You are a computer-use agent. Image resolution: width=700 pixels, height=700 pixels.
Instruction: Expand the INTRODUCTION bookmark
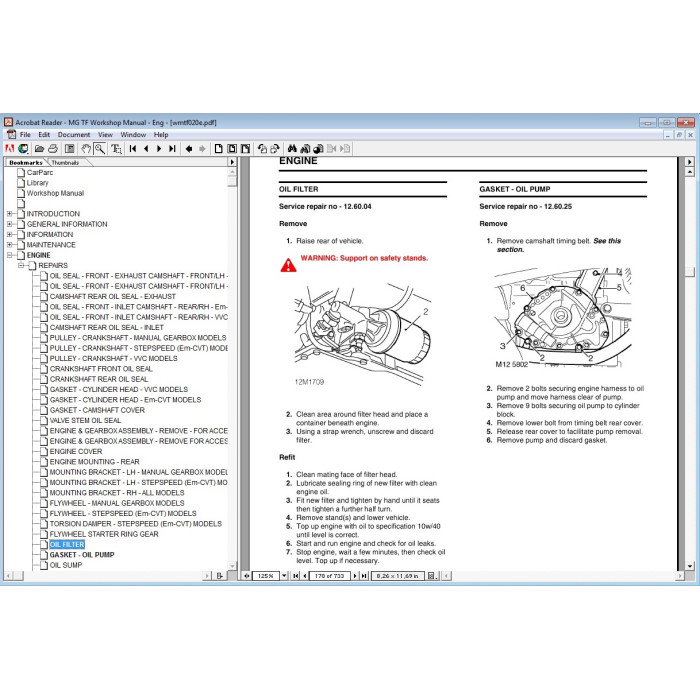(10, 214)
